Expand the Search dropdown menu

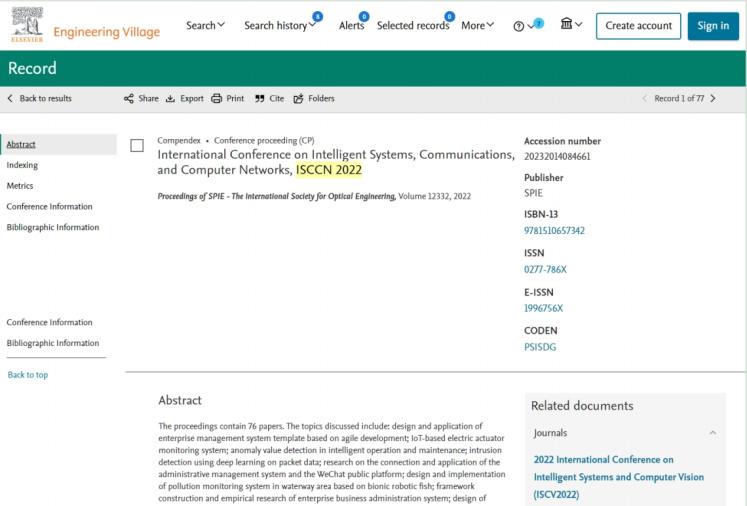[x=205, y=25]
